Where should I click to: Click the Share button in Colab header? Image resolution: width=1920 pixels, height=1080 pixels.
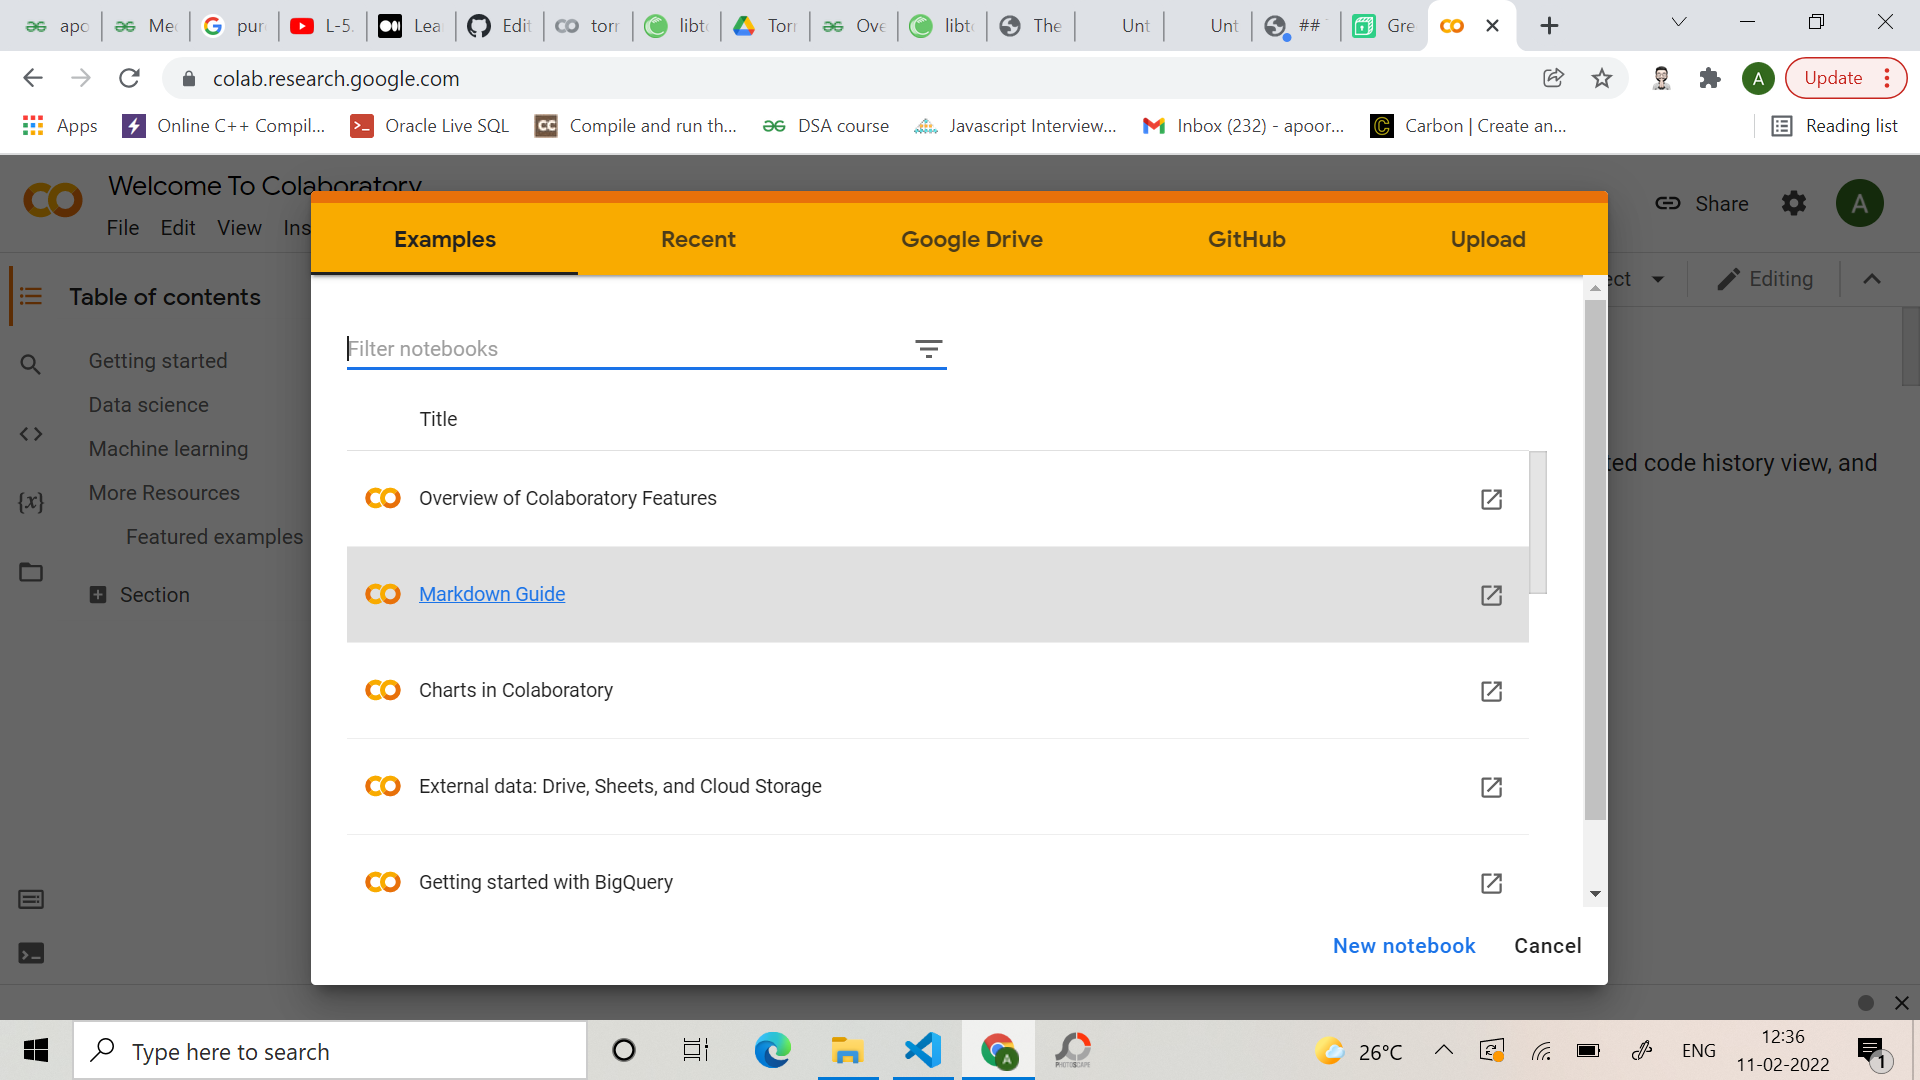[x=1702, y=204]
